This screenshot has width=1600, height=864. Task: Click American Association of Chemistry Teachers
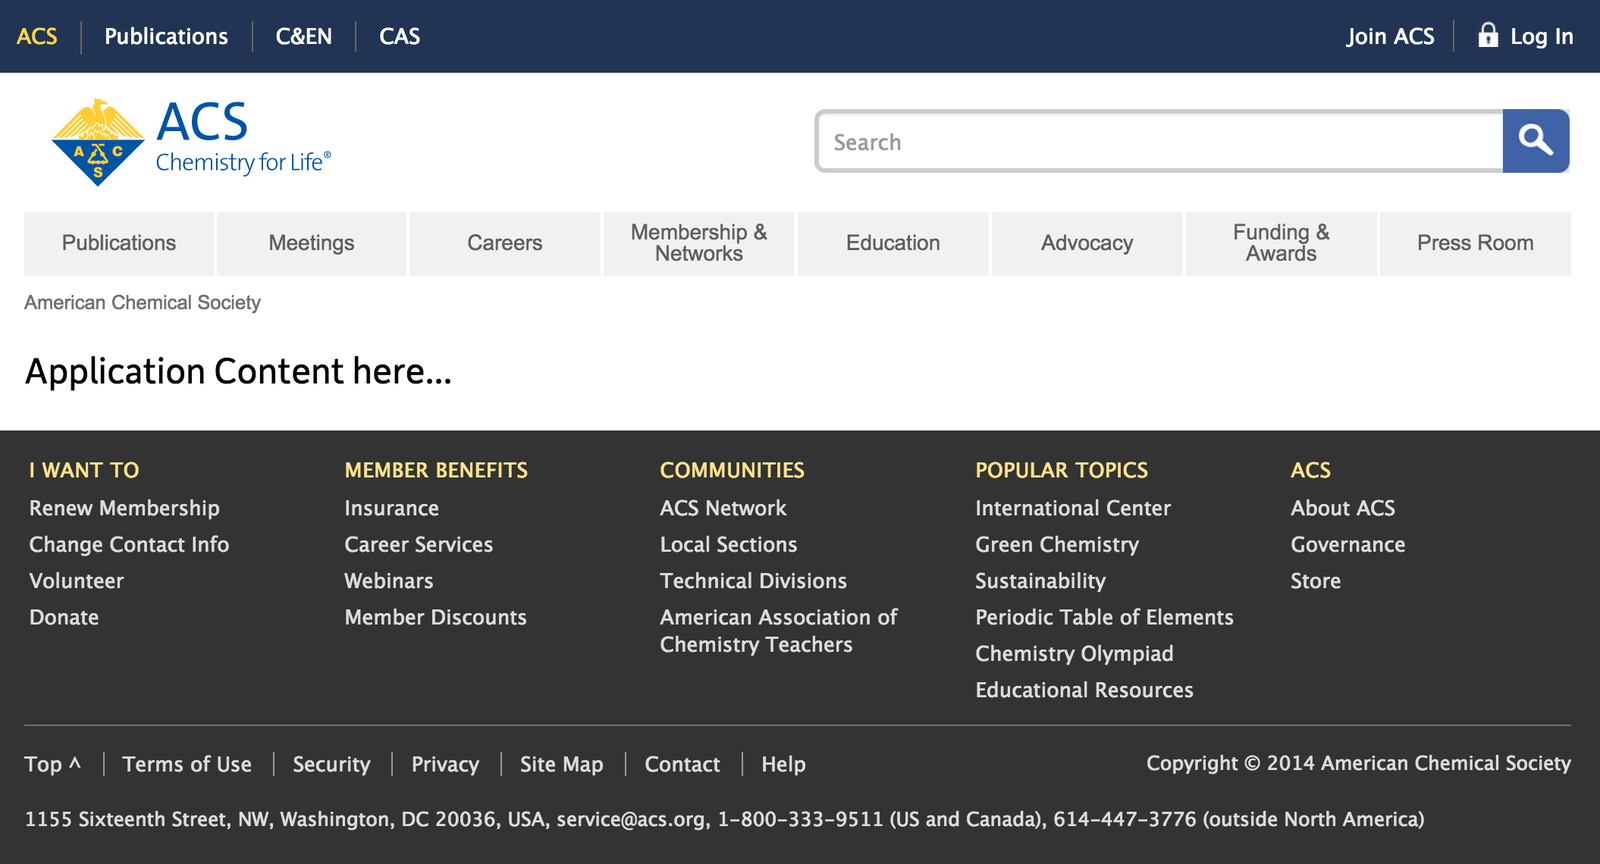[779, 631]
